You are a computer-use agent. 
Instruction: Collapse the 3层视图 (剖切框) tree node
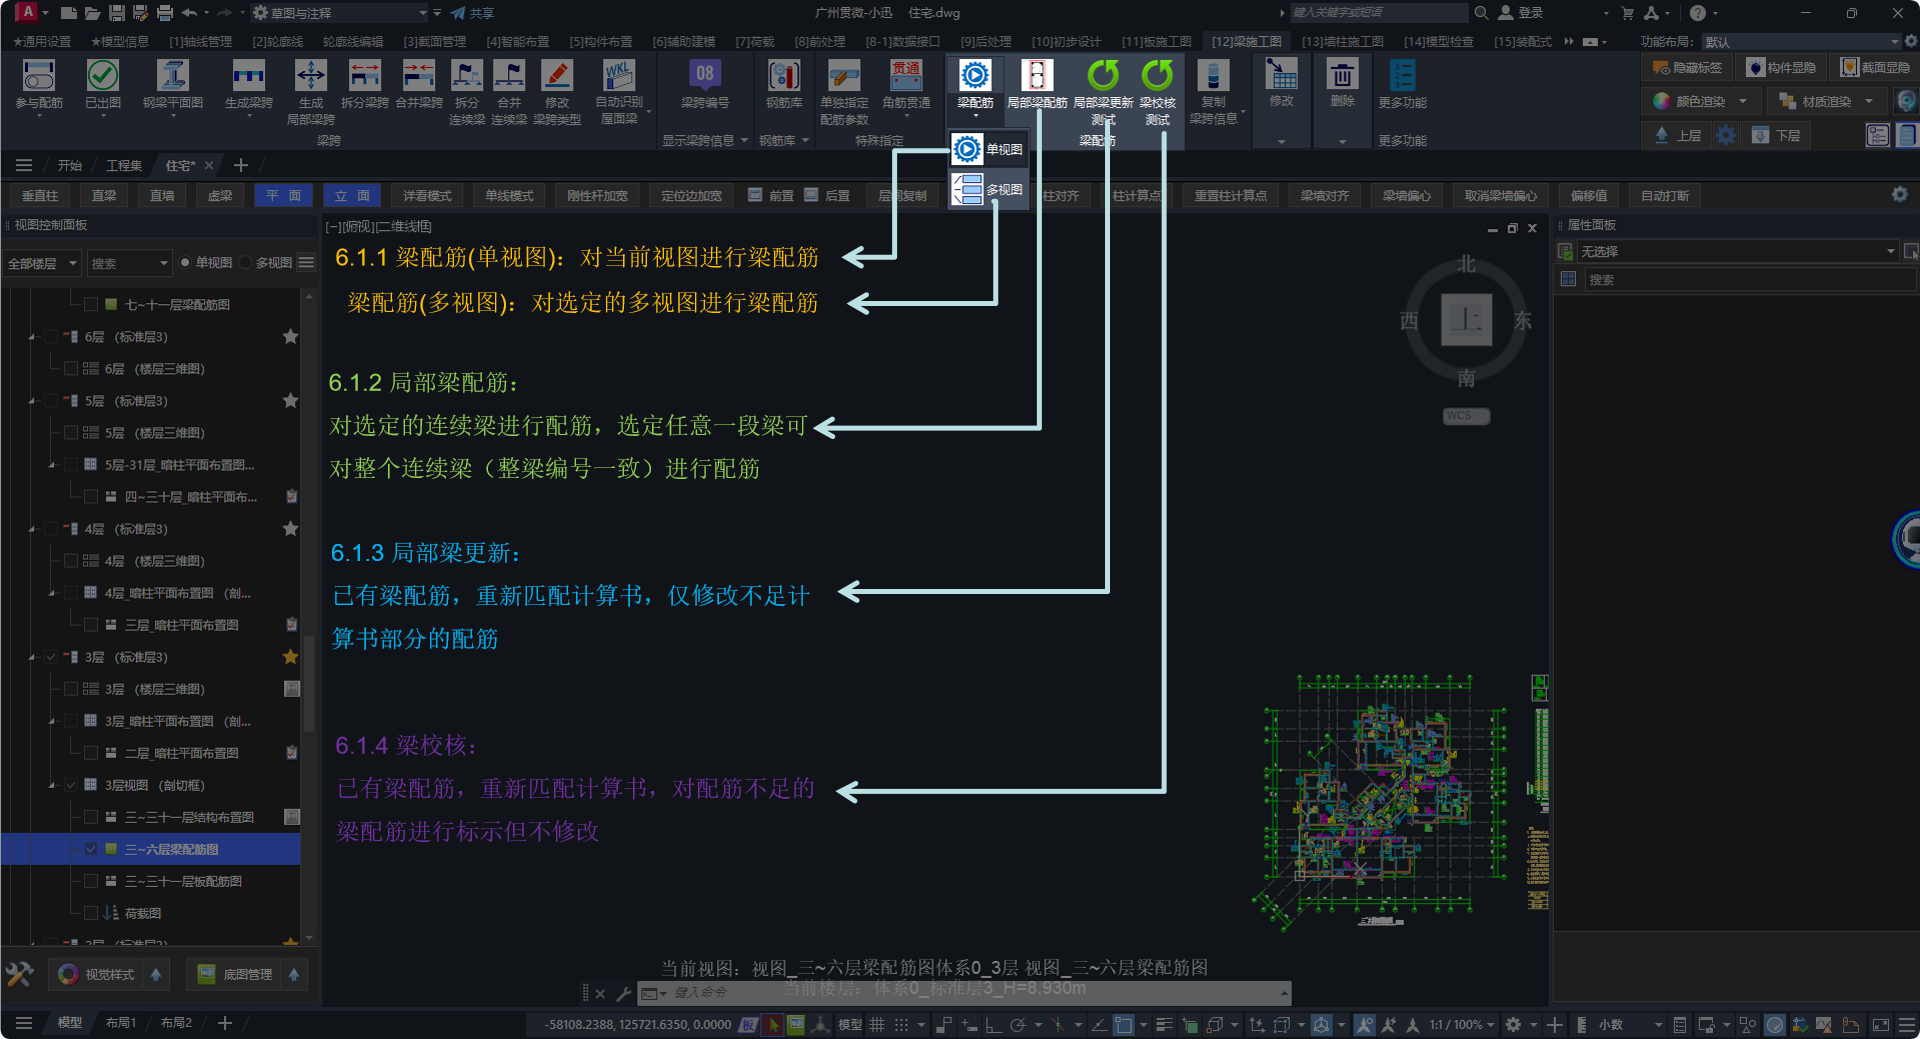(x=52, y=785)
